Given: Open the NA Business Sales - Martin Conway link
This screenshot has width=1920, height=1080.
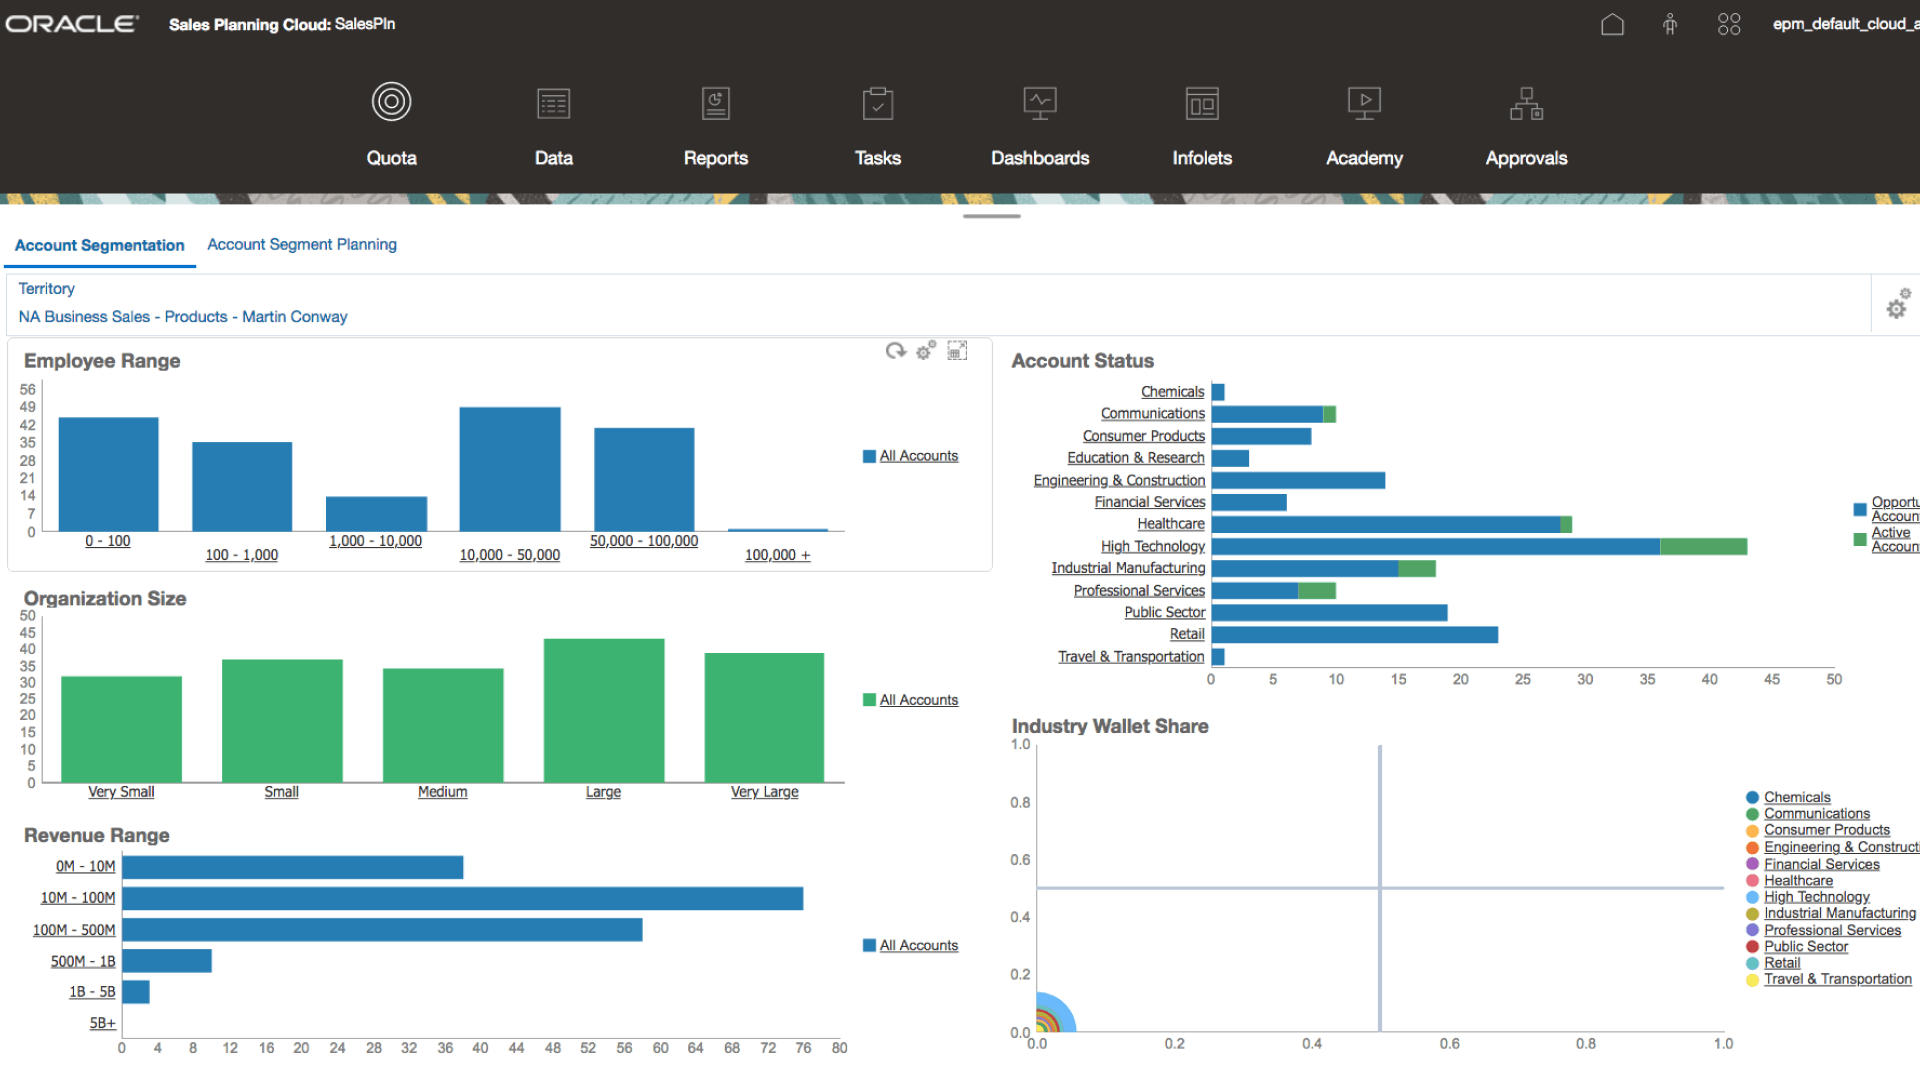Looking at the screenshot, I should coord(183,316).
